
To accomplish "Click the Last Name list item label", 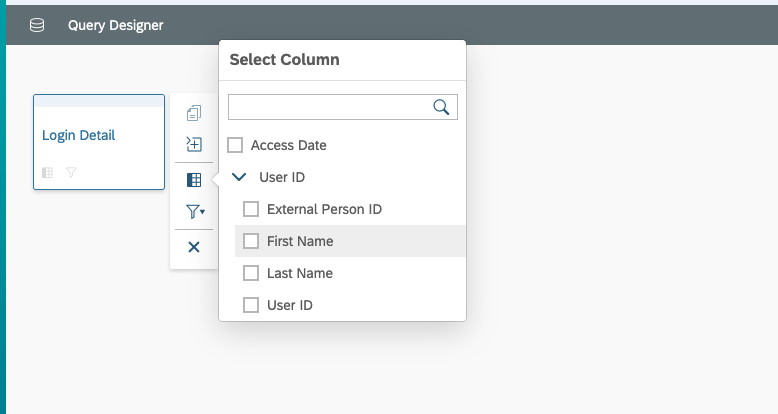I will coord(300,273).
